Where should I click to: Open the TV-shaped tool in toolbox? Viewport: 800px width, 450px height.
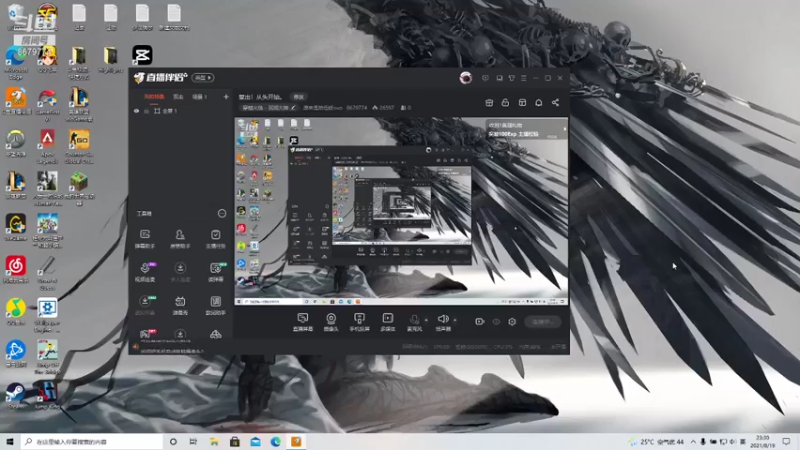(180, 306)
